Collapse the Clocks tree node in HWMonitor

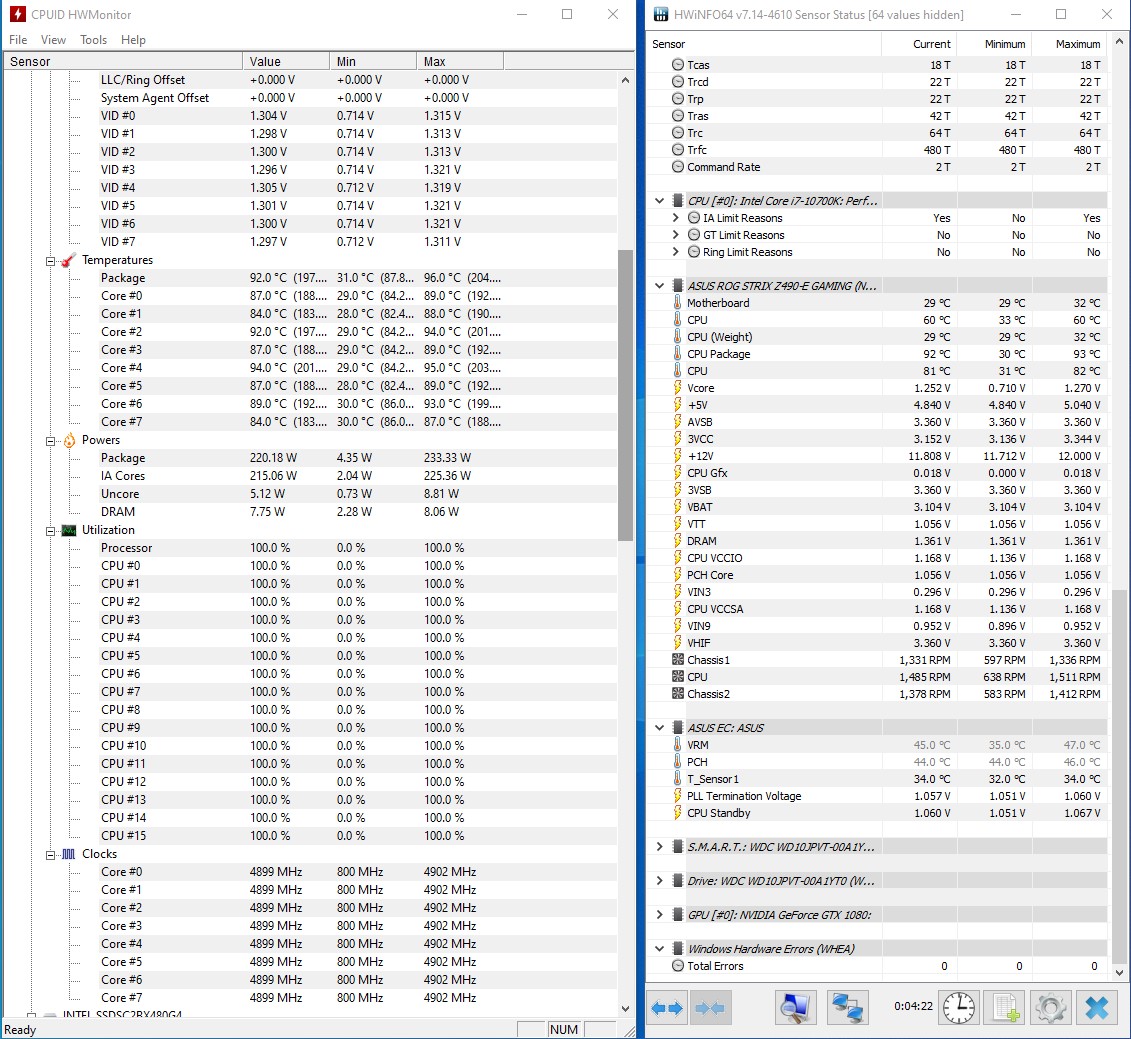click(50, 855)
